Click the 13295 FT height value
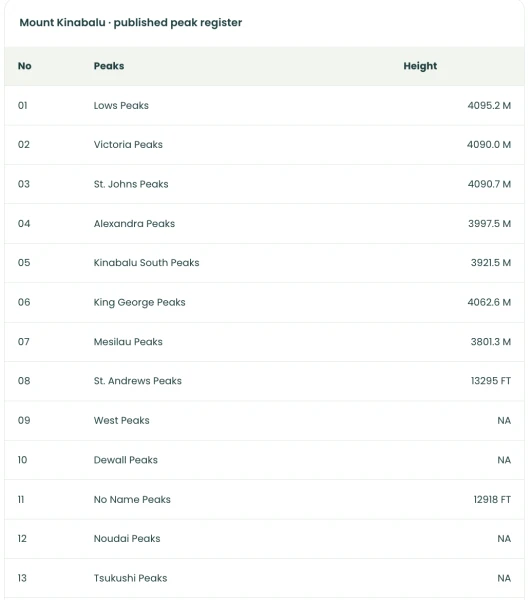 point(491,381)
